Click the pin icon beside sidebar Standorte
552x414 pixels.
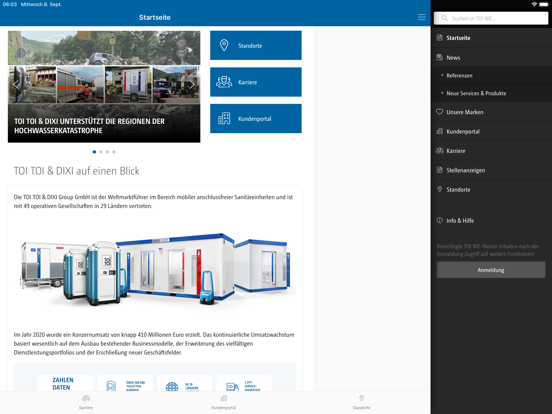tap(439, 189)
